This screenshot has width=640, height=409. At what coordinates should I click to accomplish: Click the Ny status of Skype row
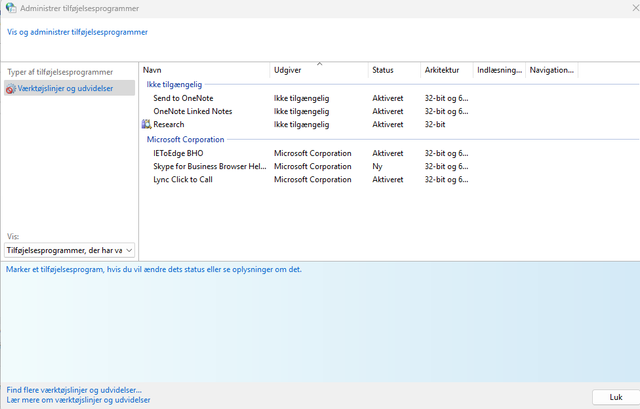tap(377, 167)
